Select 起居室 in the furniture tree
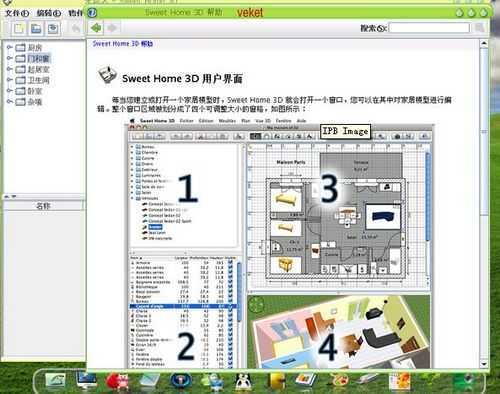This screenshot has width=500, height=394. coord(38,69)
